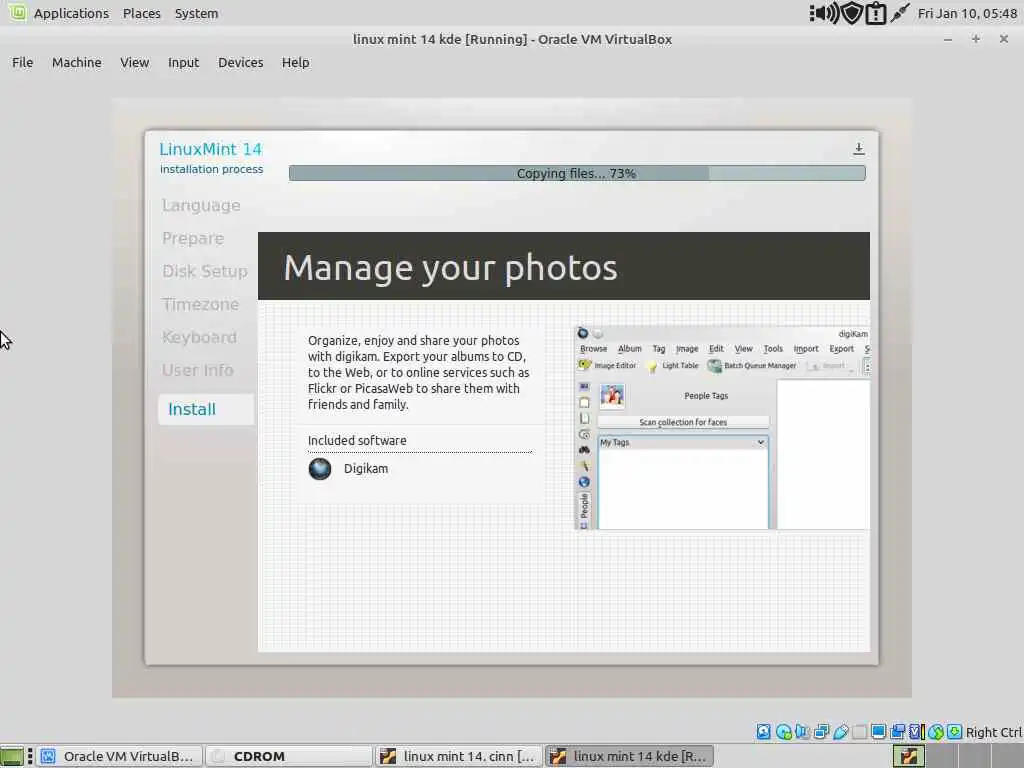Click the LinuxMint 14 installer title

210,149
